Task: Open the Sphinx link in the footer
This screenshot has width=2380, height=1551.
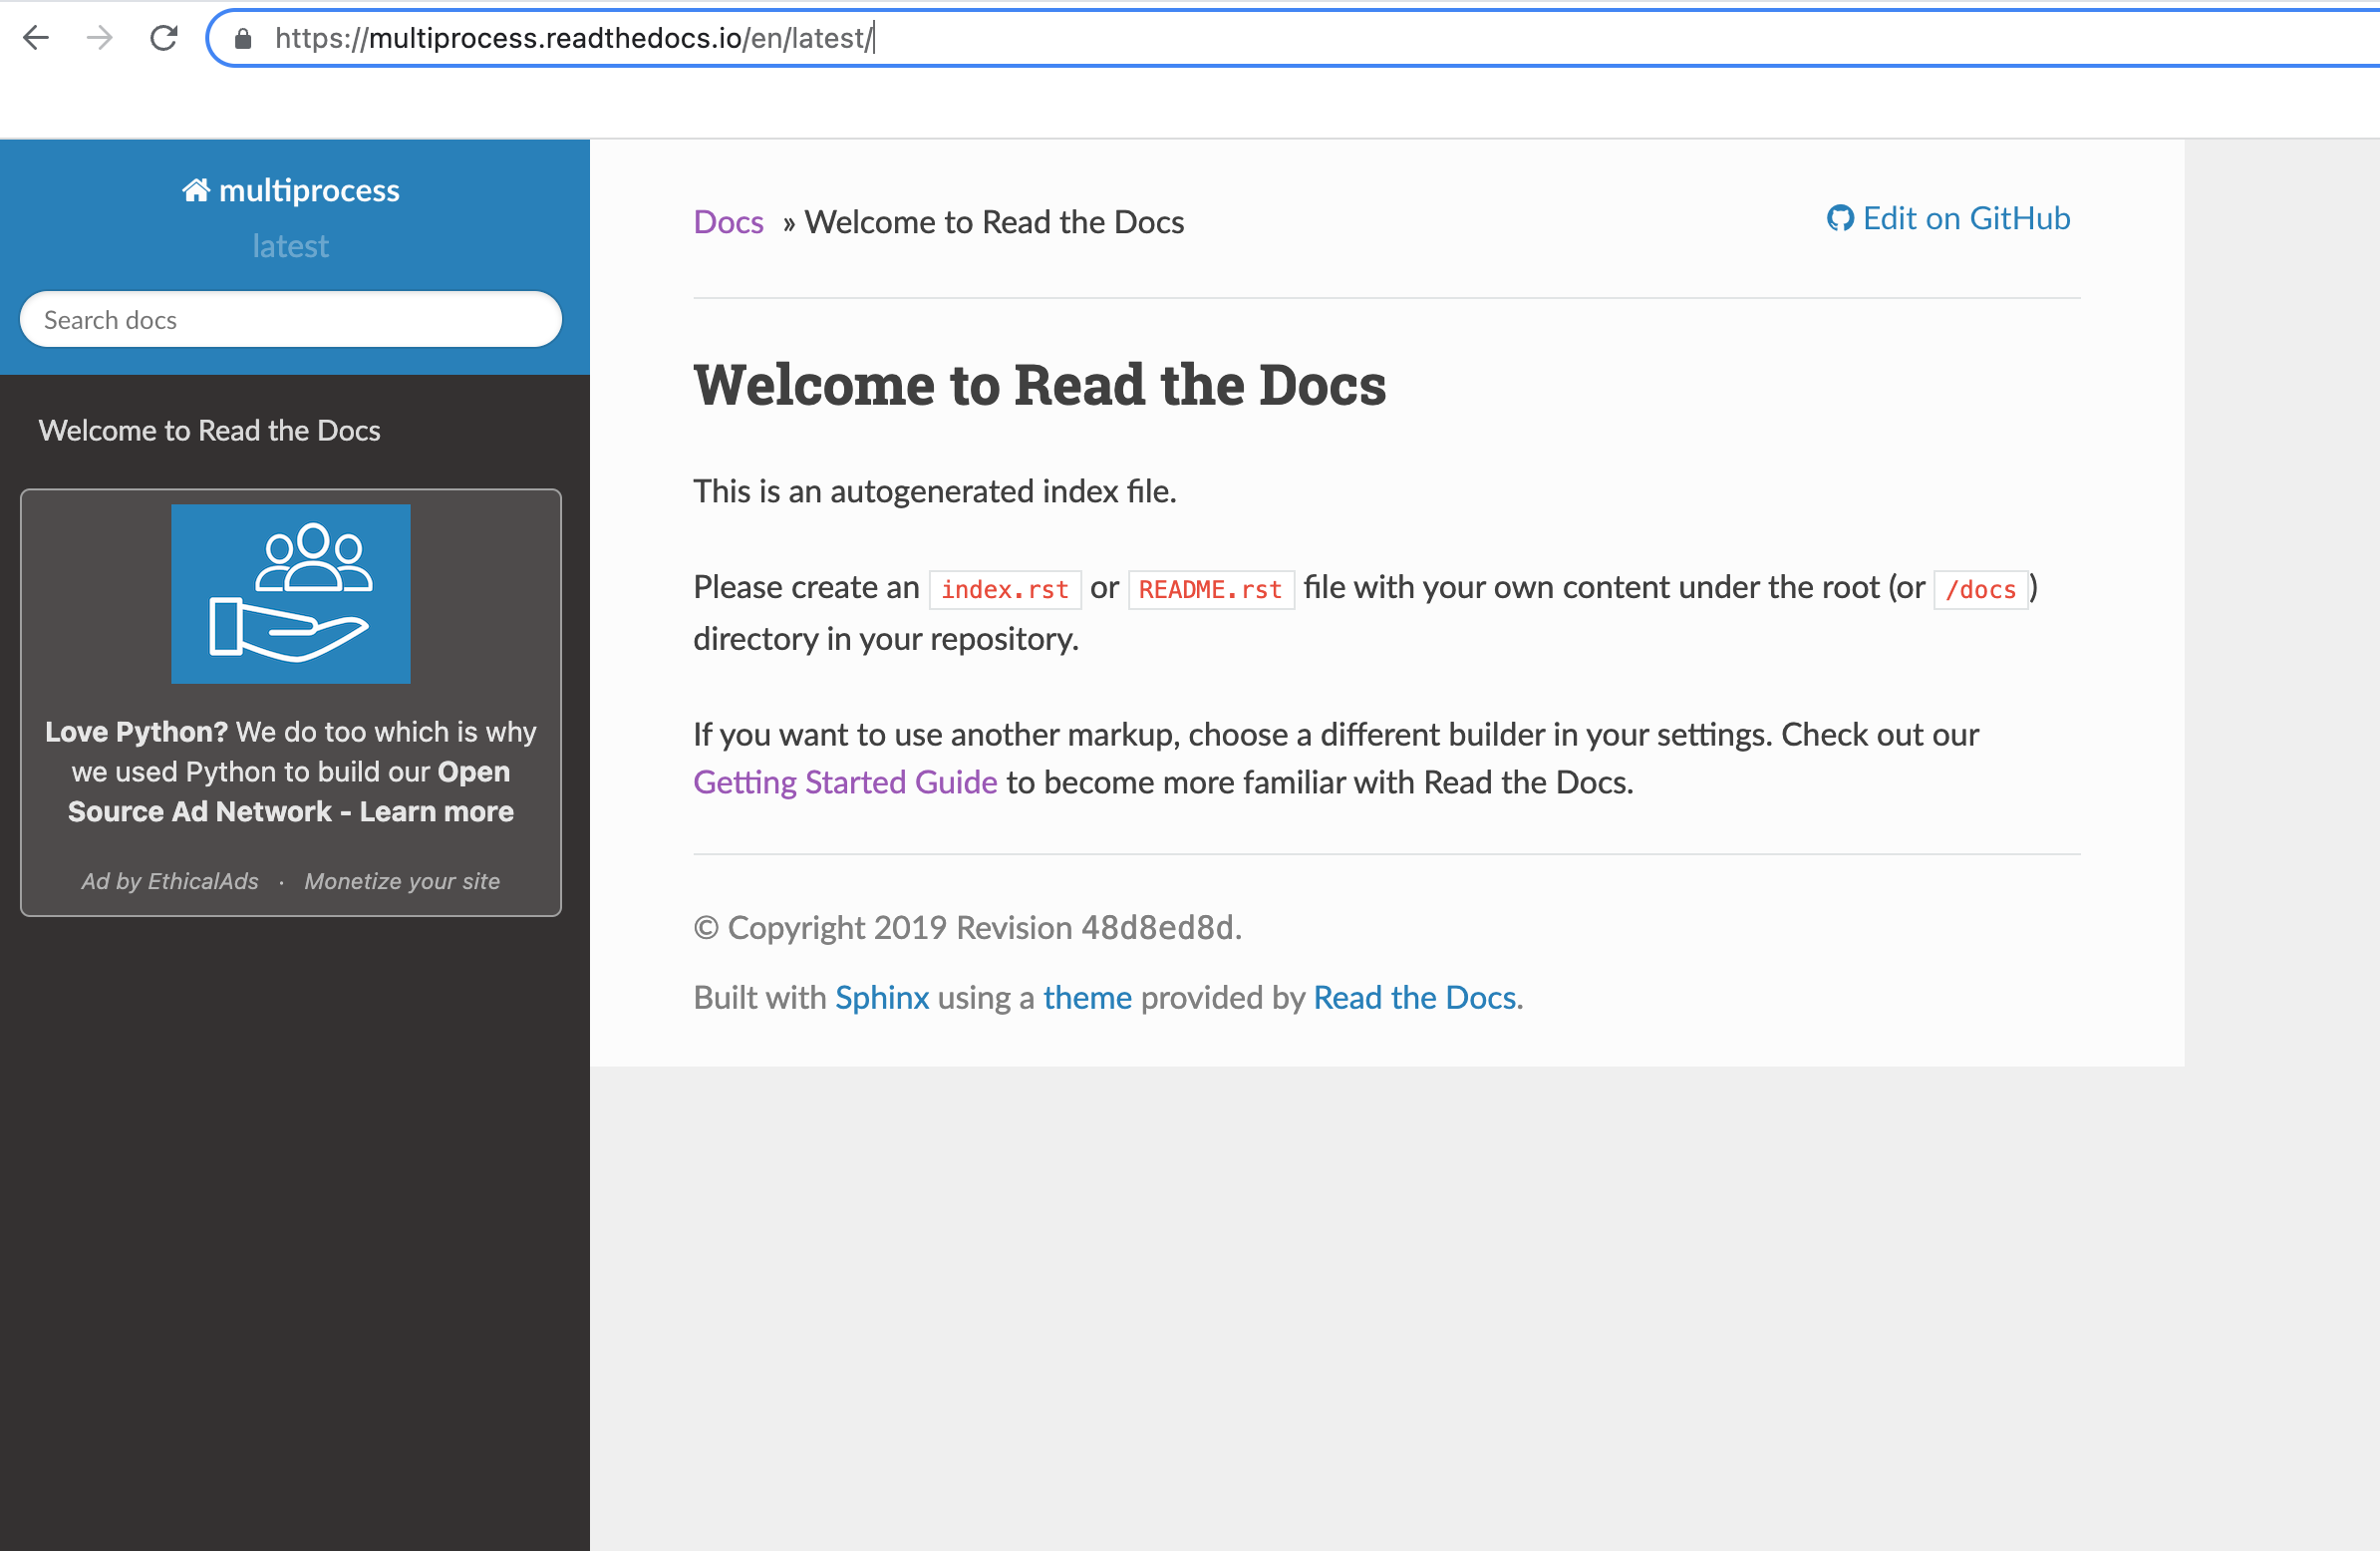Action: point(881,997)
